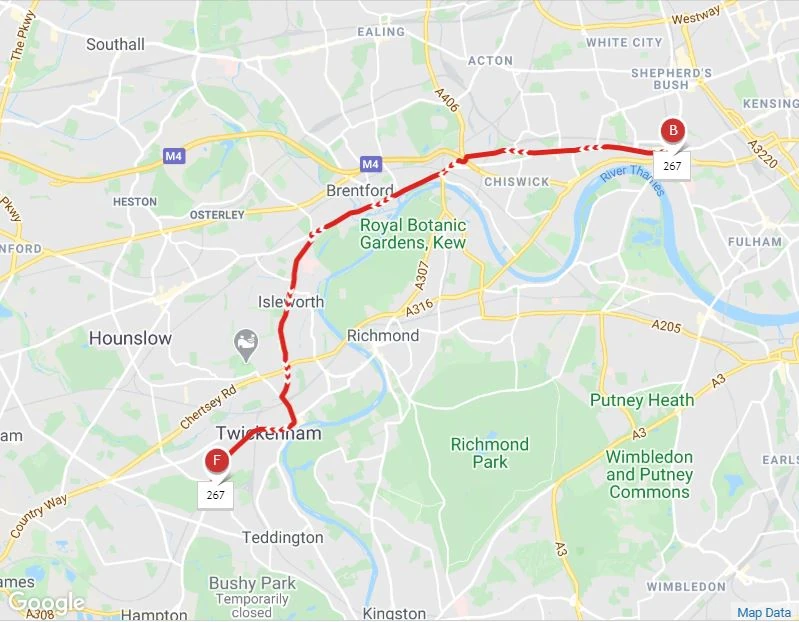Screen dimensions: 799x622
Task: Click the River Thames label
Action: coord(633,180)
